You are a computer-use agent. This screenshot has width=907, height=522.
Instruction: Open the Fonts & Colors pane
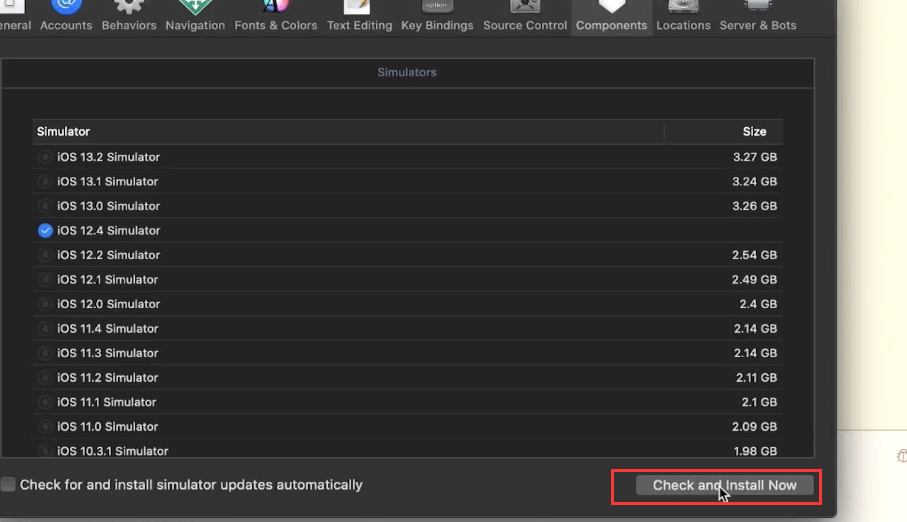coord(275,16)
